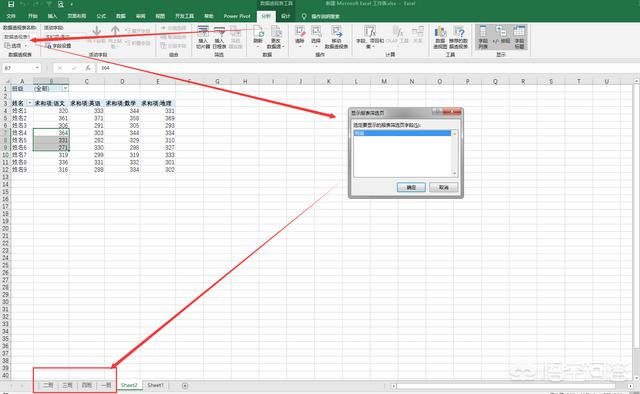Expand the PivotTable Options dropdown in ribbon
This screenshot has width=640, height=394.
click(16, 46)
